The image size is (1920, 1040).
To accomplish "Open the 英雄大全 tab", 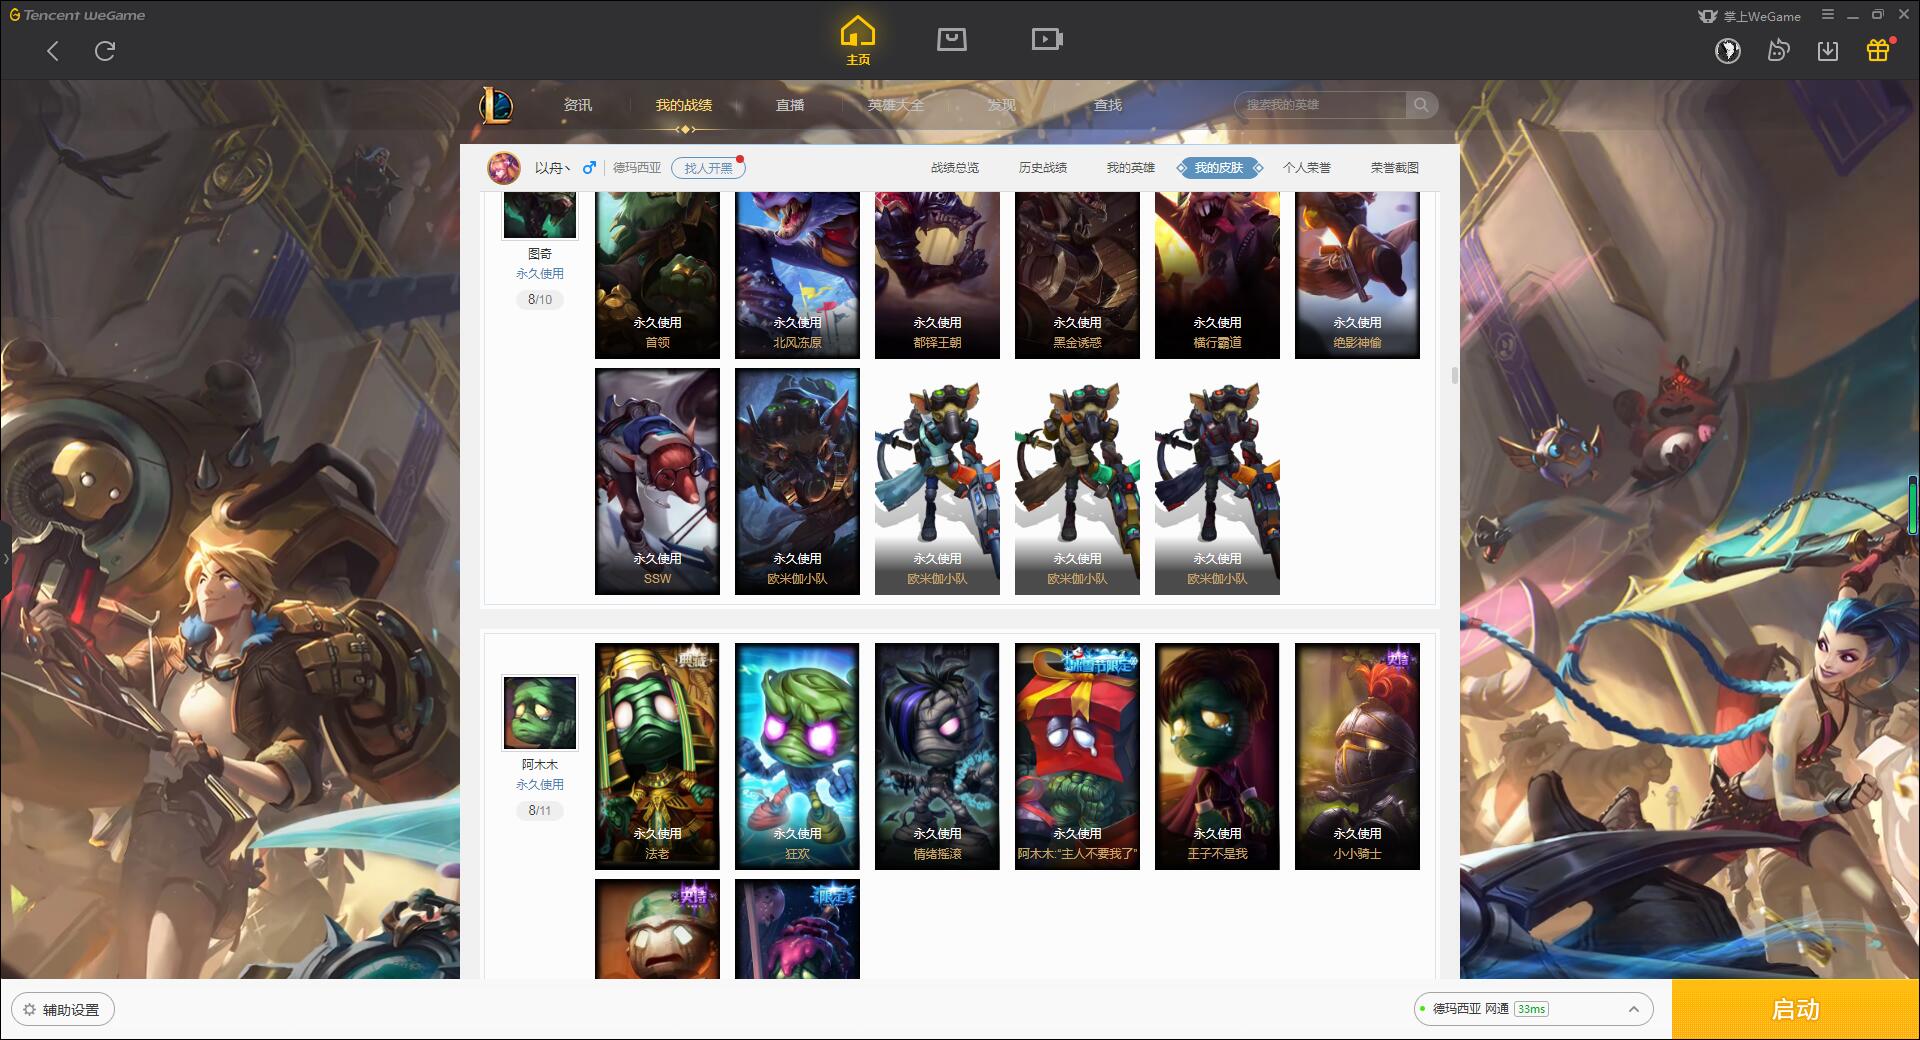I will tap(896, 105).
